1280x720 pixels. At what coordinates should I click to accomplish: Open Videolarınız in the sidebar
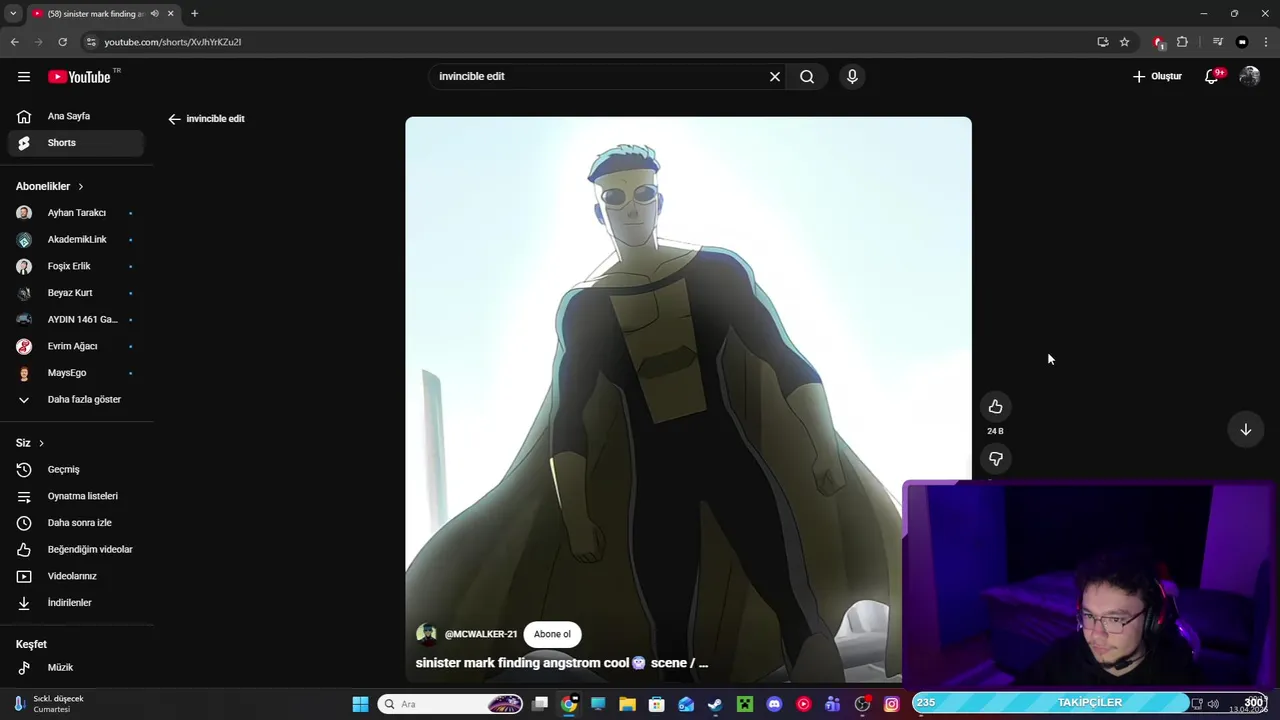76,576
